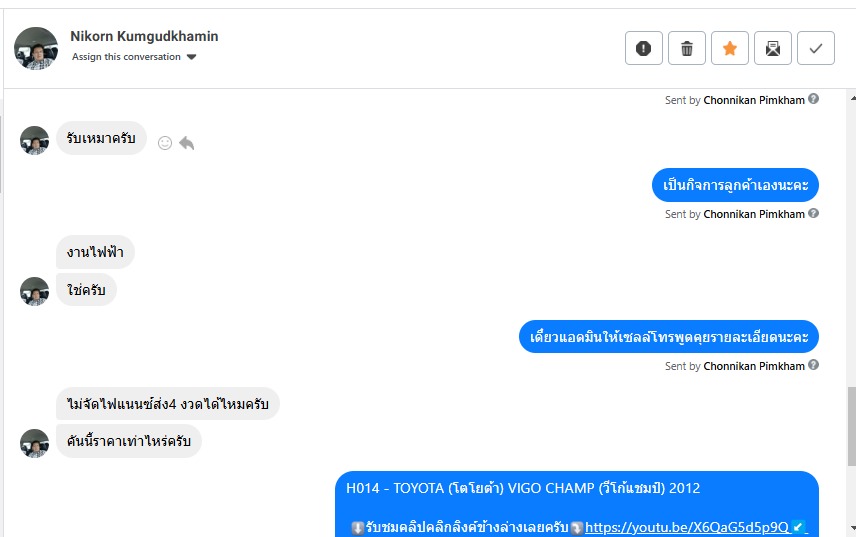The height and width of the screenshot is (537, 856).
Task: Expand the Assign this conversation dropdown
Action: click(x=134, y=57)
